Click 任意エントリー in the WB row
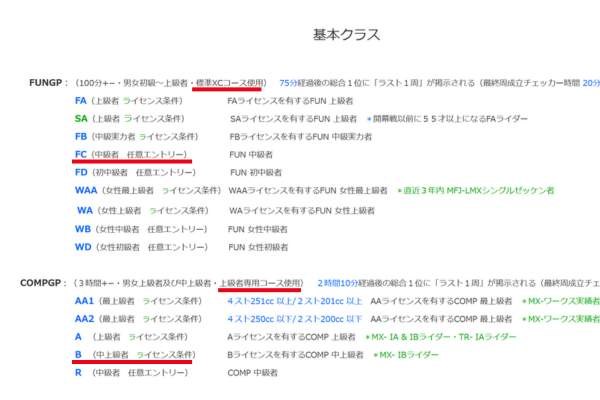 pos(174,229)
